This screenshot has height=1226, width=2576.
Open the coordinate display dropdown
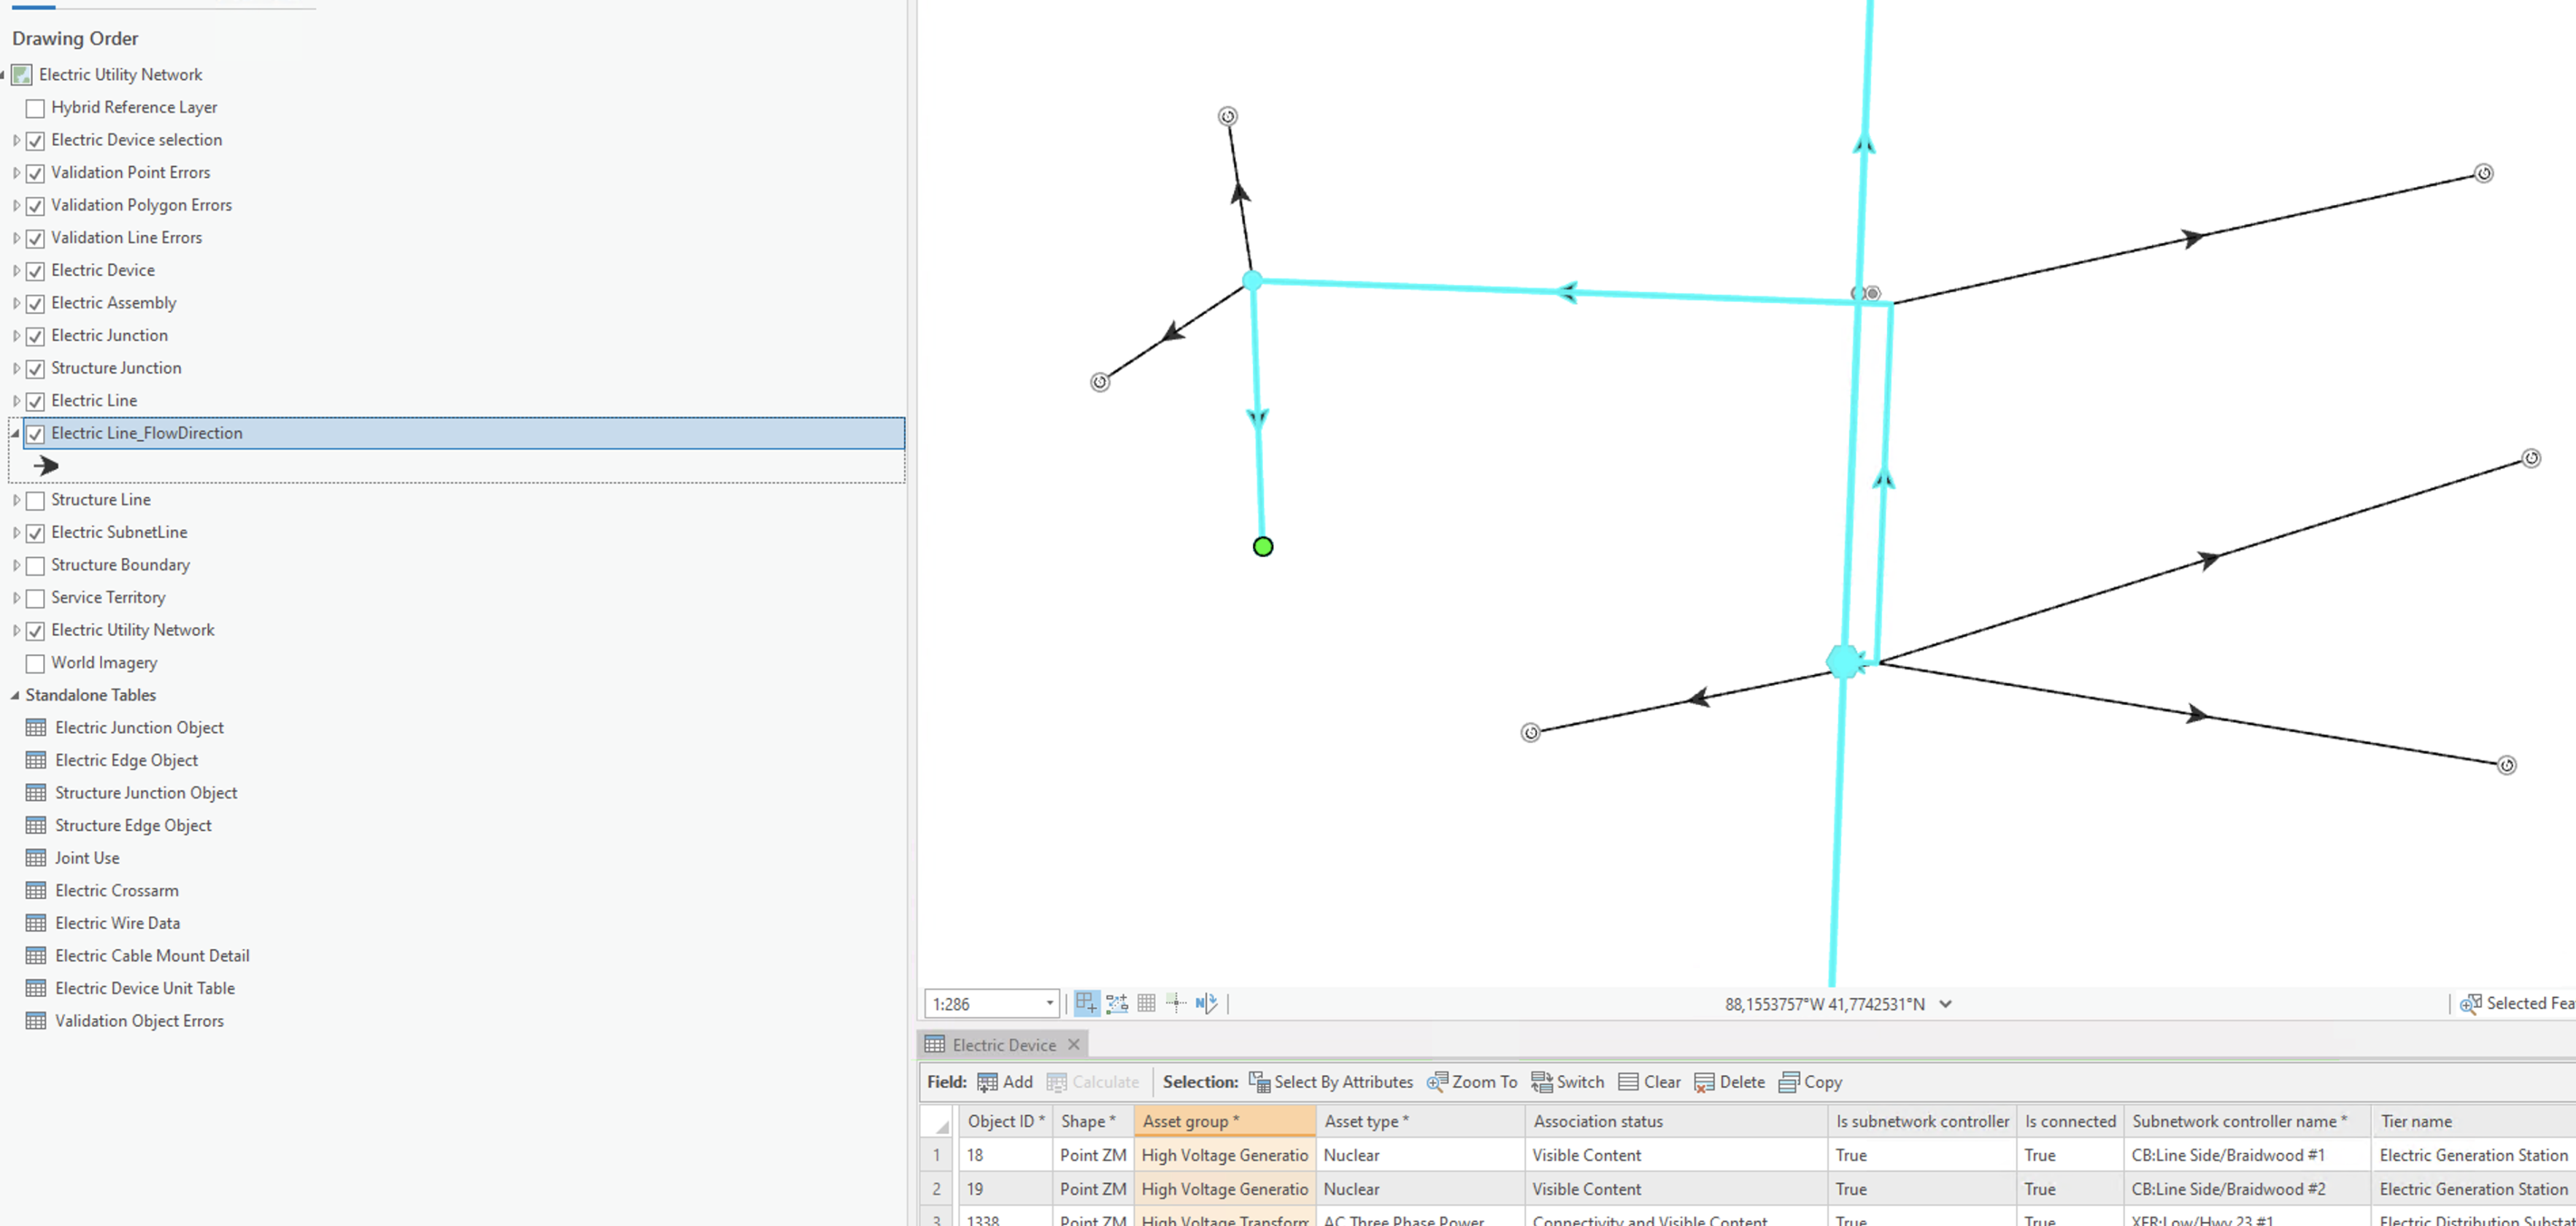pos(1944,1004)
